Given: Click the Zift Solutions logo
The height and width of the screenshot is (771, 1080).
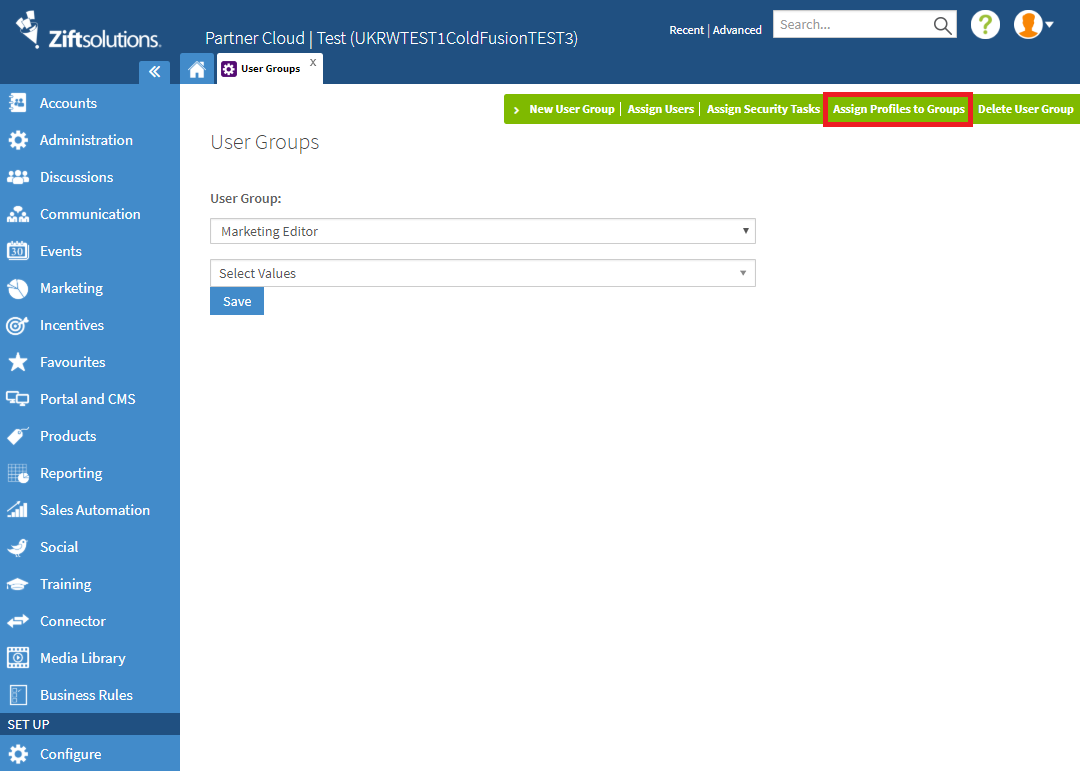Looking at the screenshot, I should pyautogui.click(x=88, y=30).
